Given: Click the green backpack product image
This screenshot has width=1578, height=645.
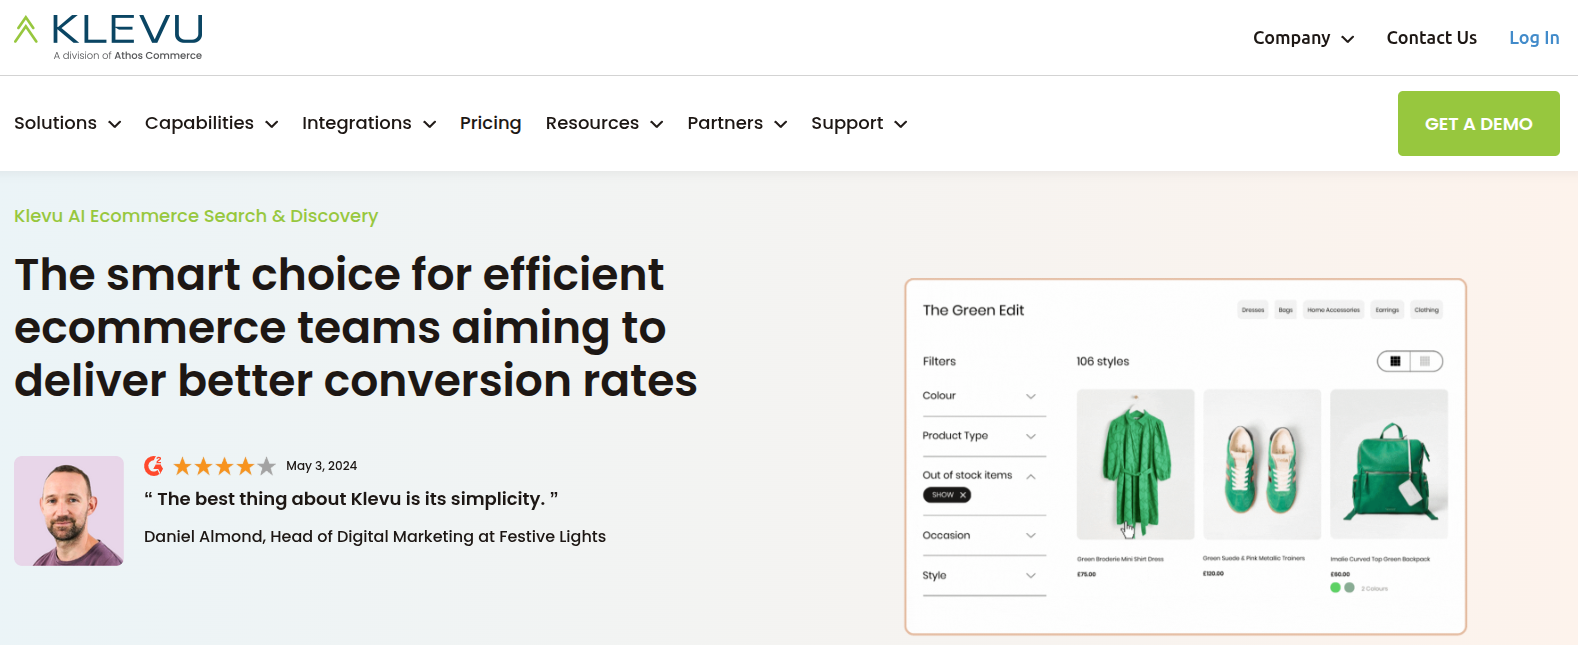Looking at the screenshot, I should click(x=1389, y=464).
